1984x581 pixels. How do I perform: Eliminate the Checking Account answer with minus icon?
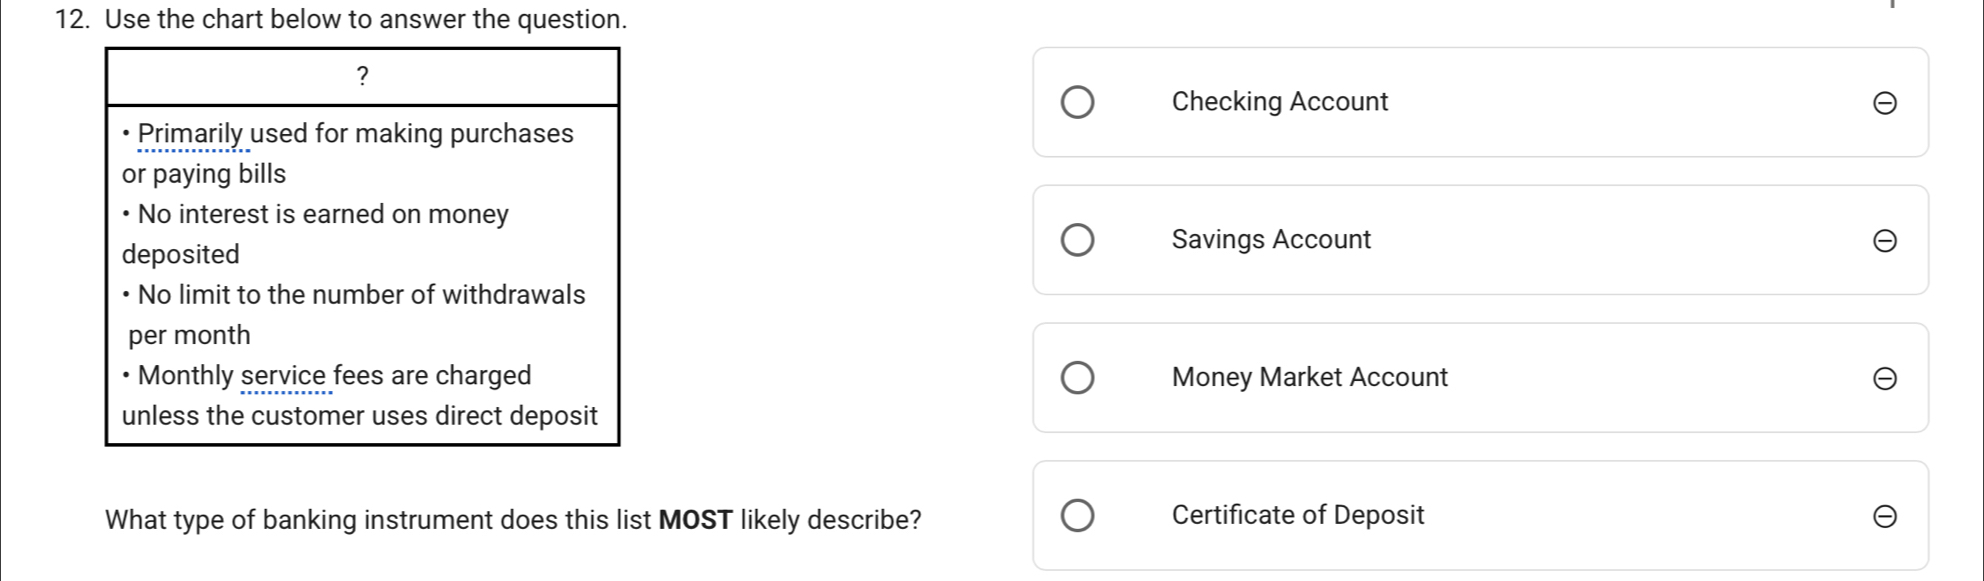click(1884, 103)
